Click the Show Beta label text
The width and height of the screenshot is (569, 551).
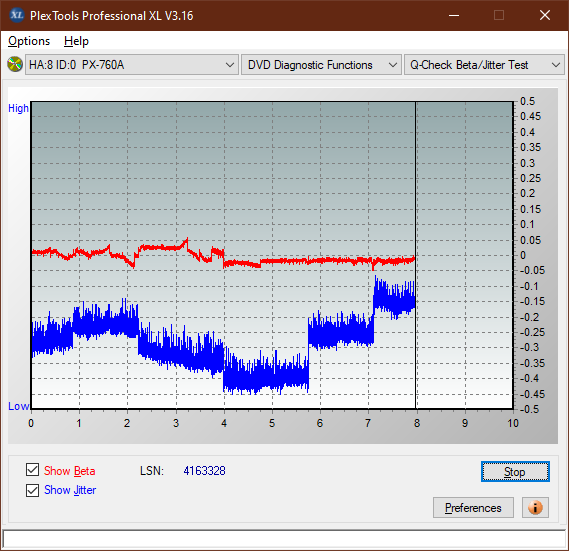(70, 471)
